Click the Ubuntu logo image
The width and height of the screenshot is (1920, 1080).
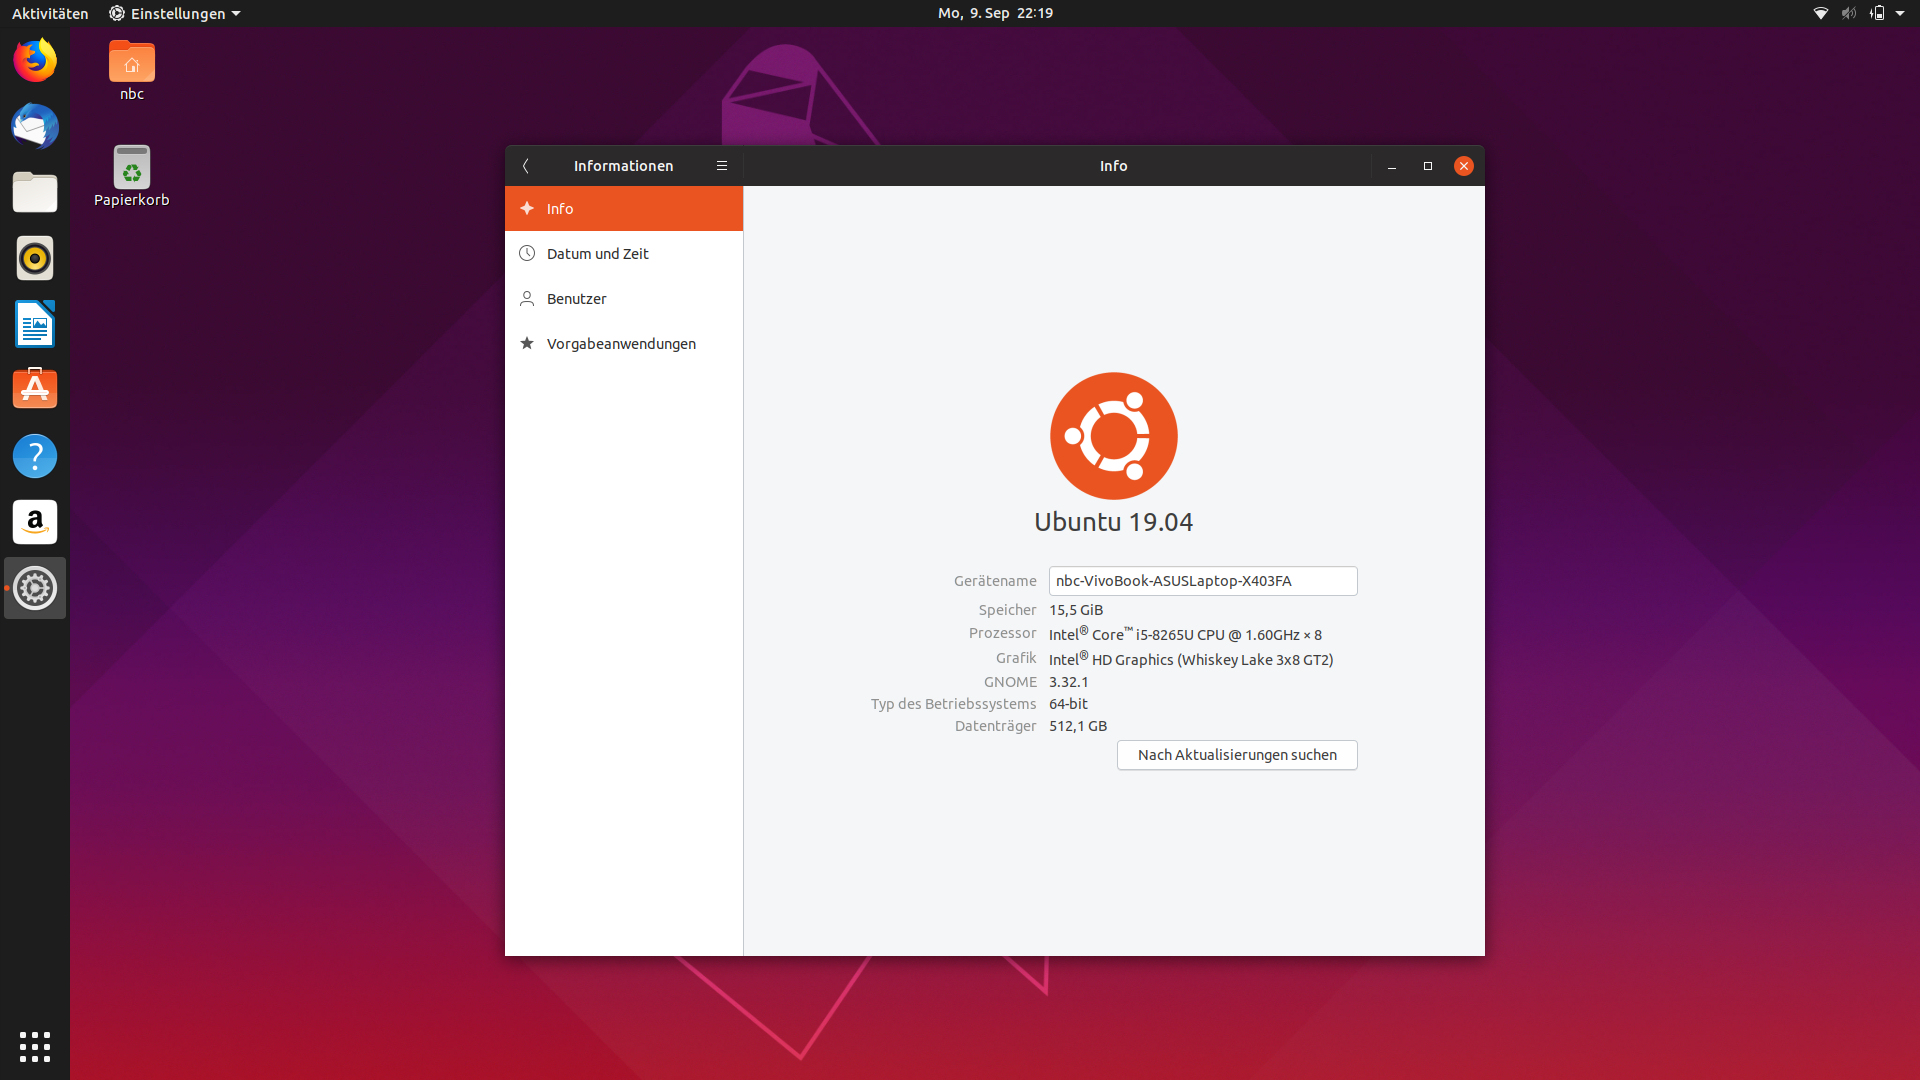tap(1113, 436)
